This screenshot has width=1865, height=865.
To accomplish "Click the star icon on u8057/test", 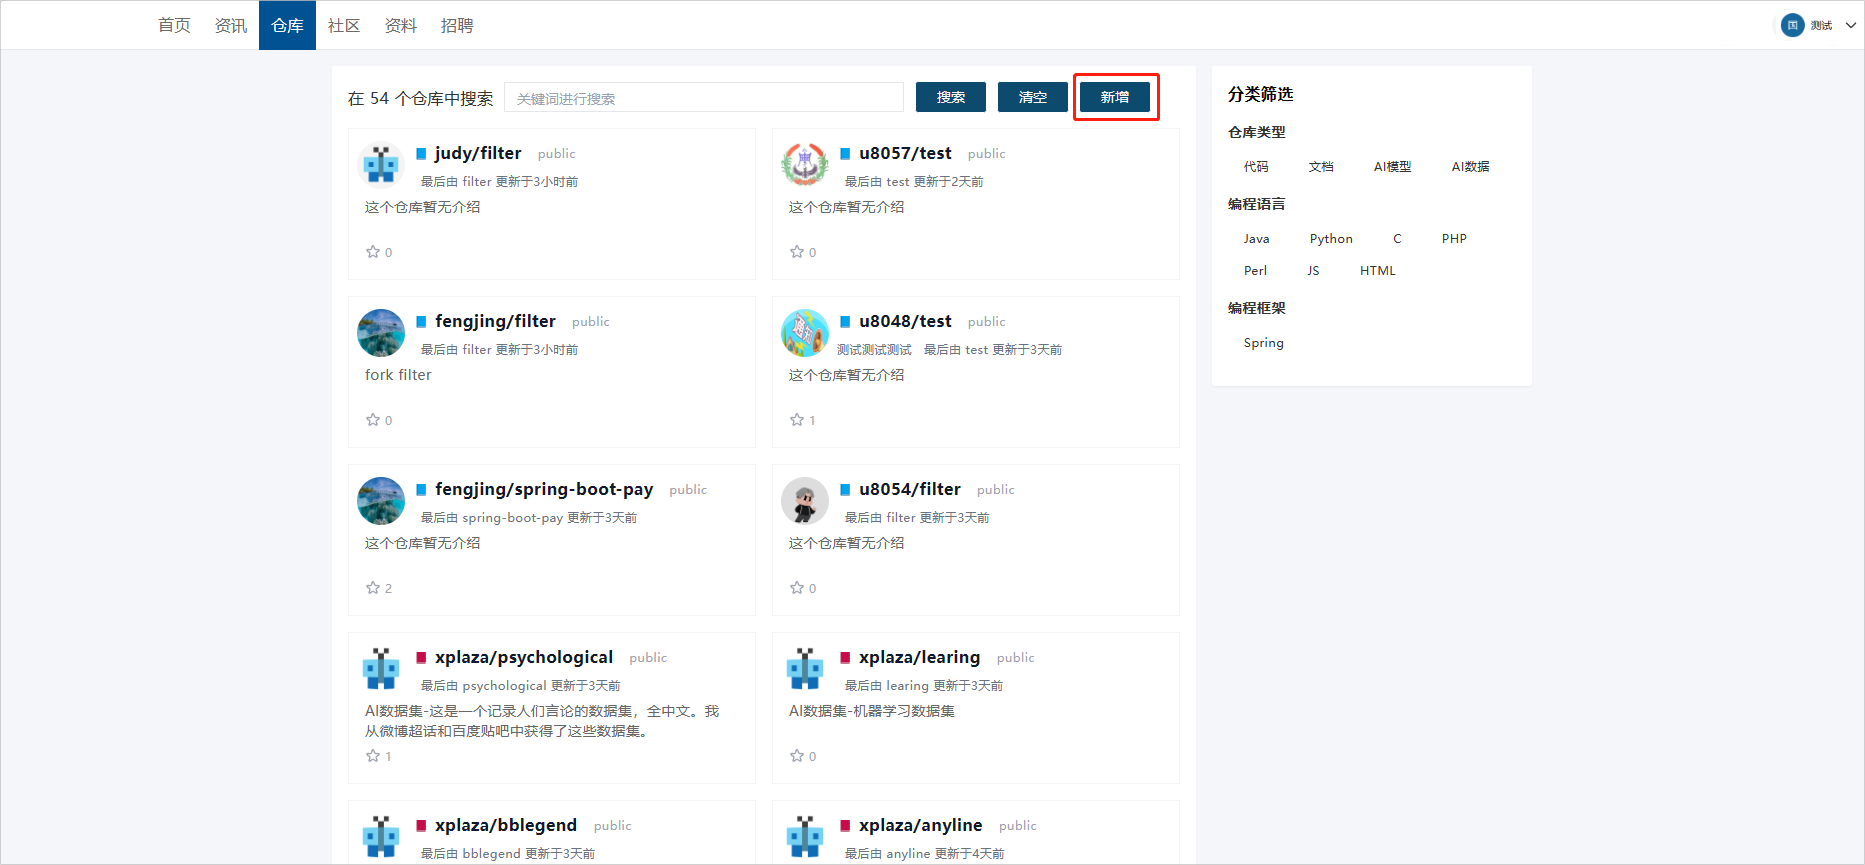I will (x=797, y=252).
